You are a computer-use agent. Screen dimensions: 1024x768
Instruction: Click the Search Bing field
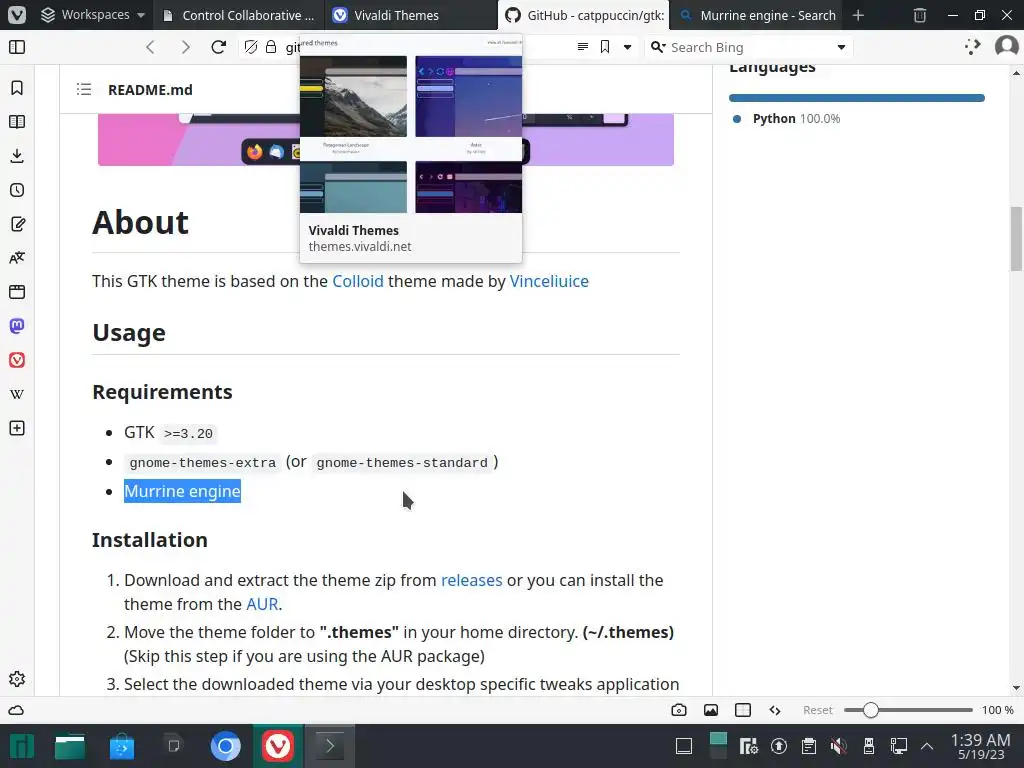click(x=749, y=47)
